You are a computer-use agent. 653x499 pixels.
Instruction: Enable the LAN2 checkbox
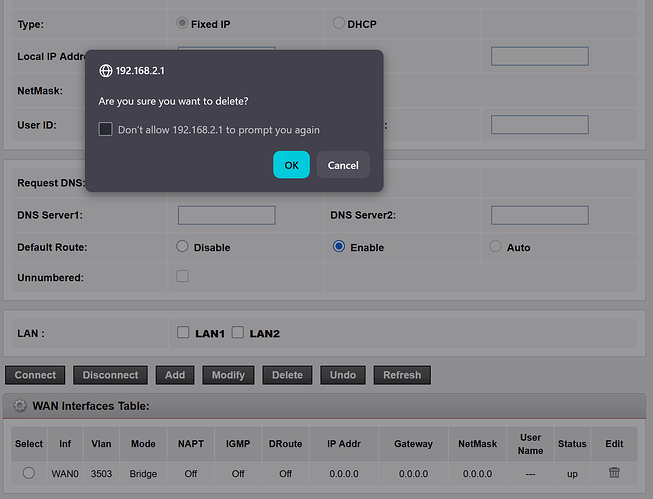238,332
